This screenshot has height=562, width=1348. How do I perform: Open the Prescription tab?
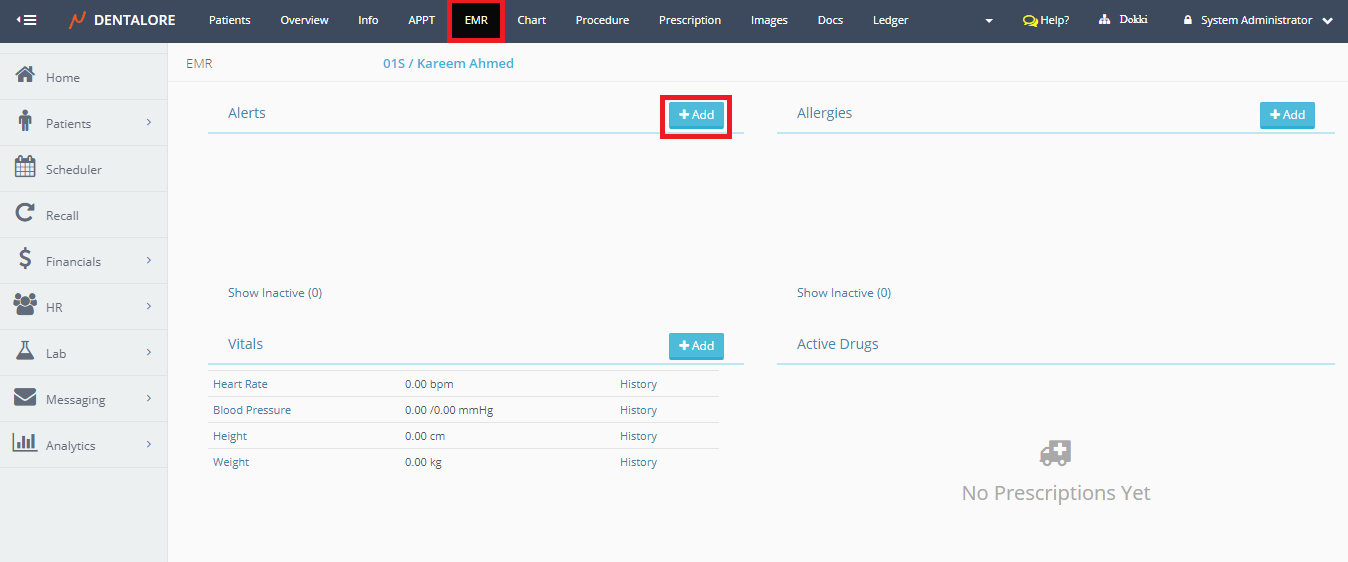tap(689, 20)
